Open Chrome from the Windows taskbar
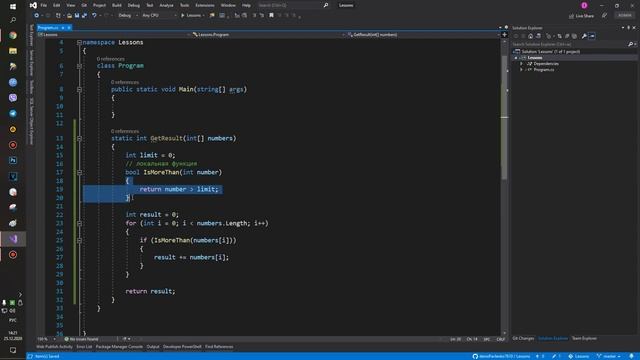 click(13, 35)
